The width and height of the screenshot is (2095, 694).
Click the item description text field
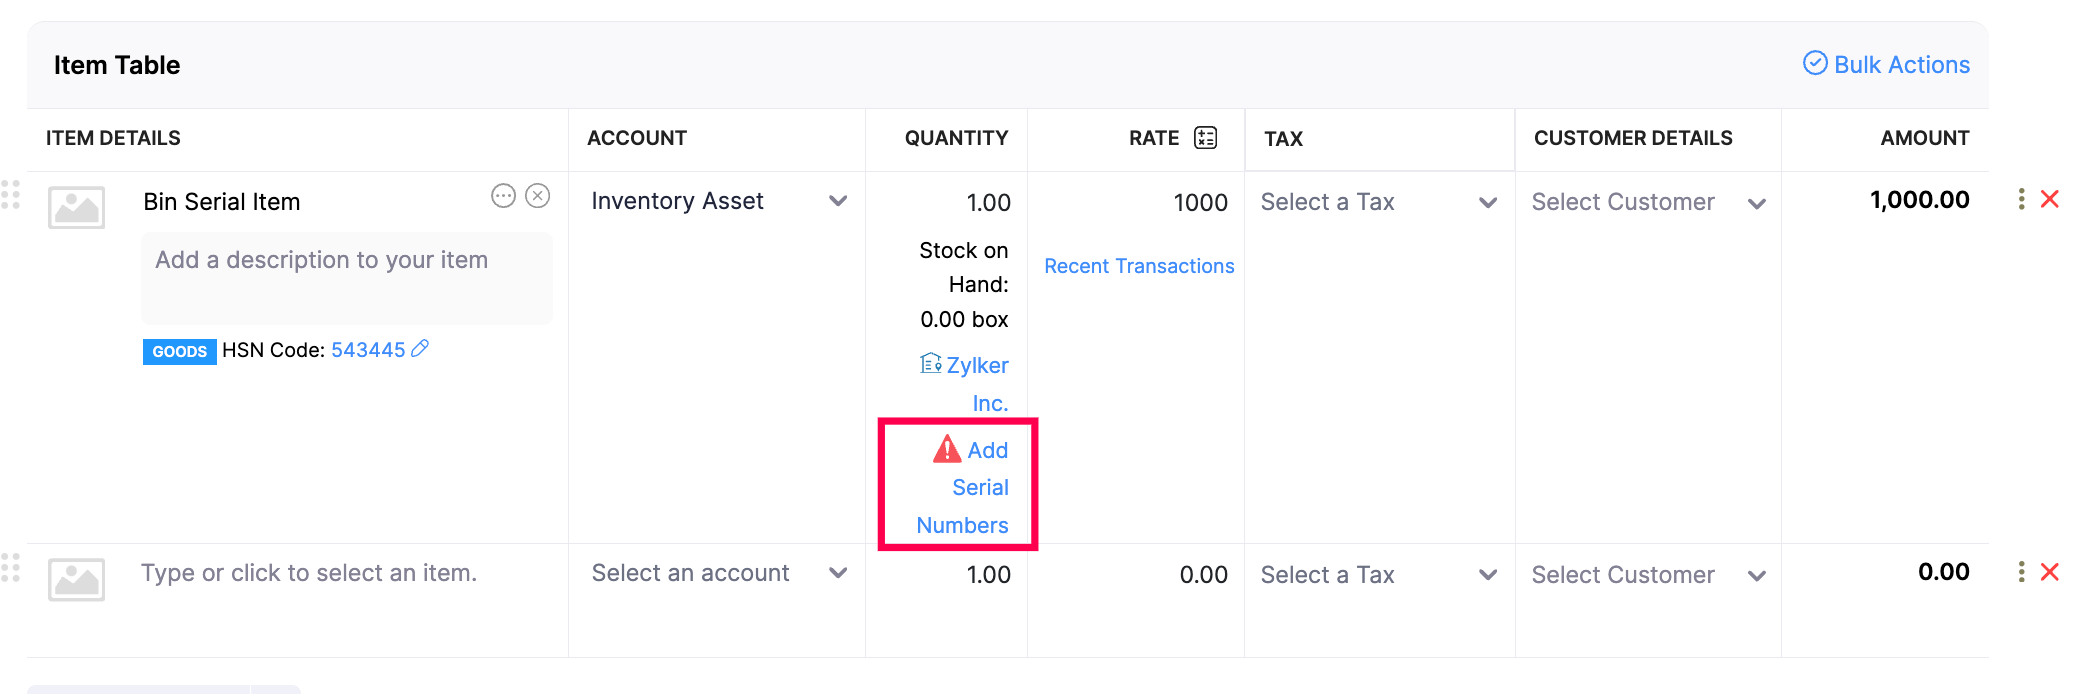346,278
